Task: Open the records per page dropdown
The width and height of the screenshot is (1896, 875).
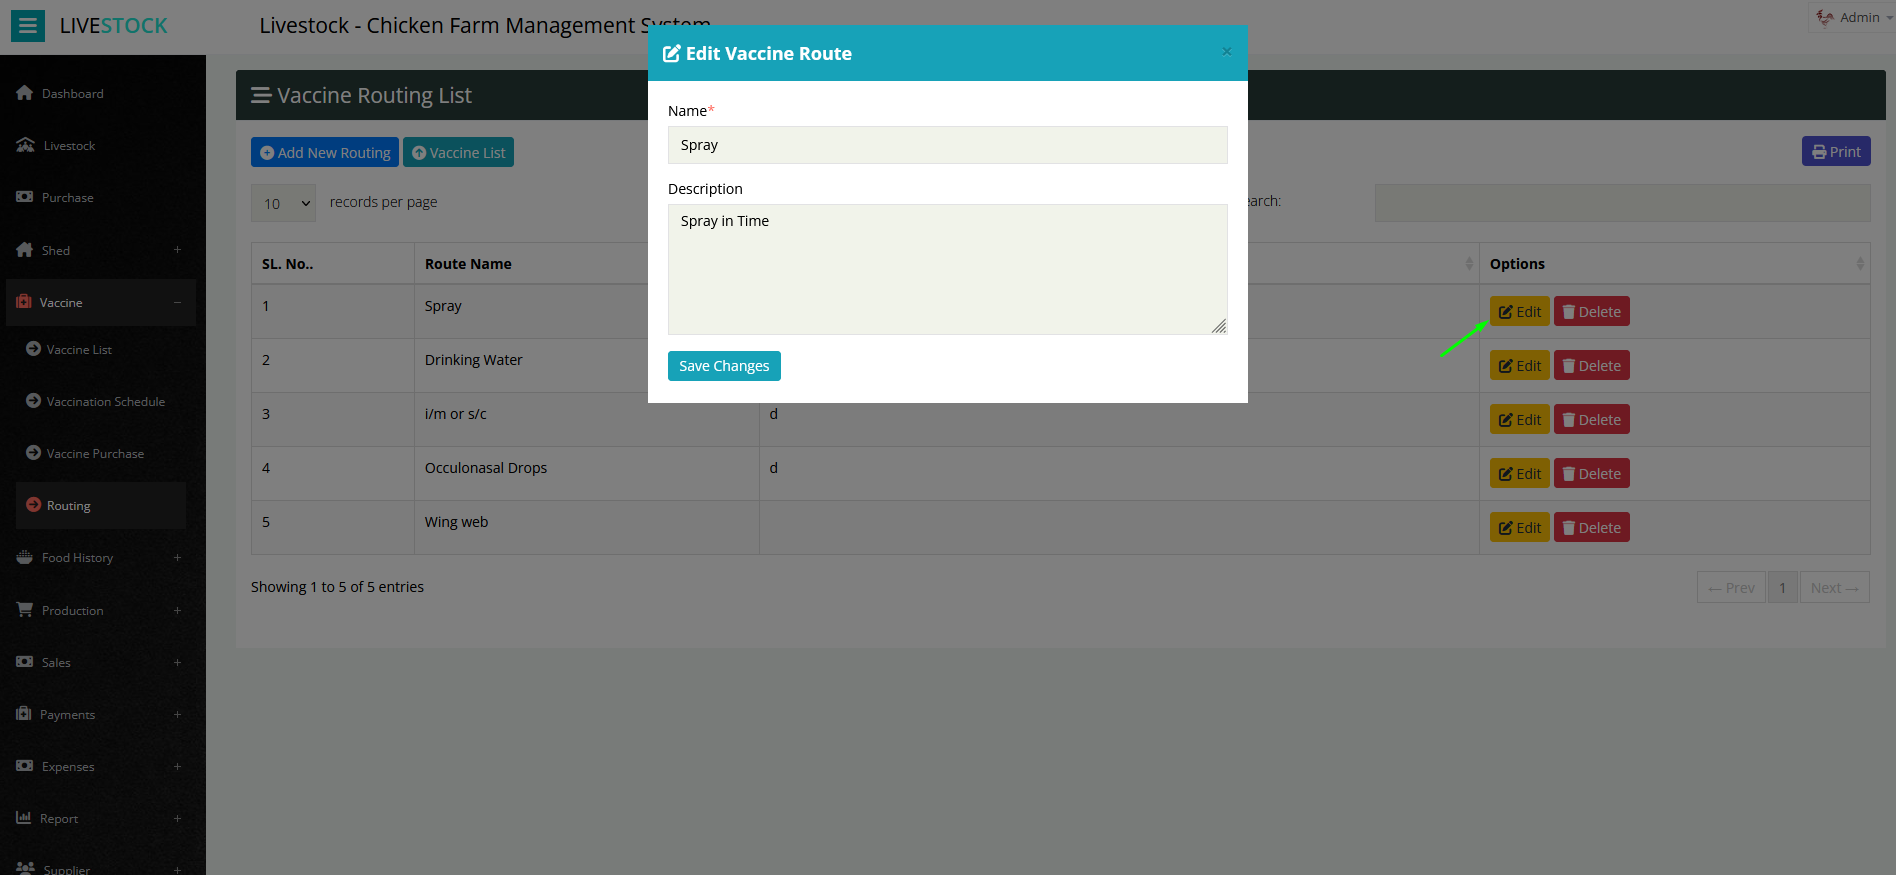Action: pyautogui.click(x=284, y=203)
